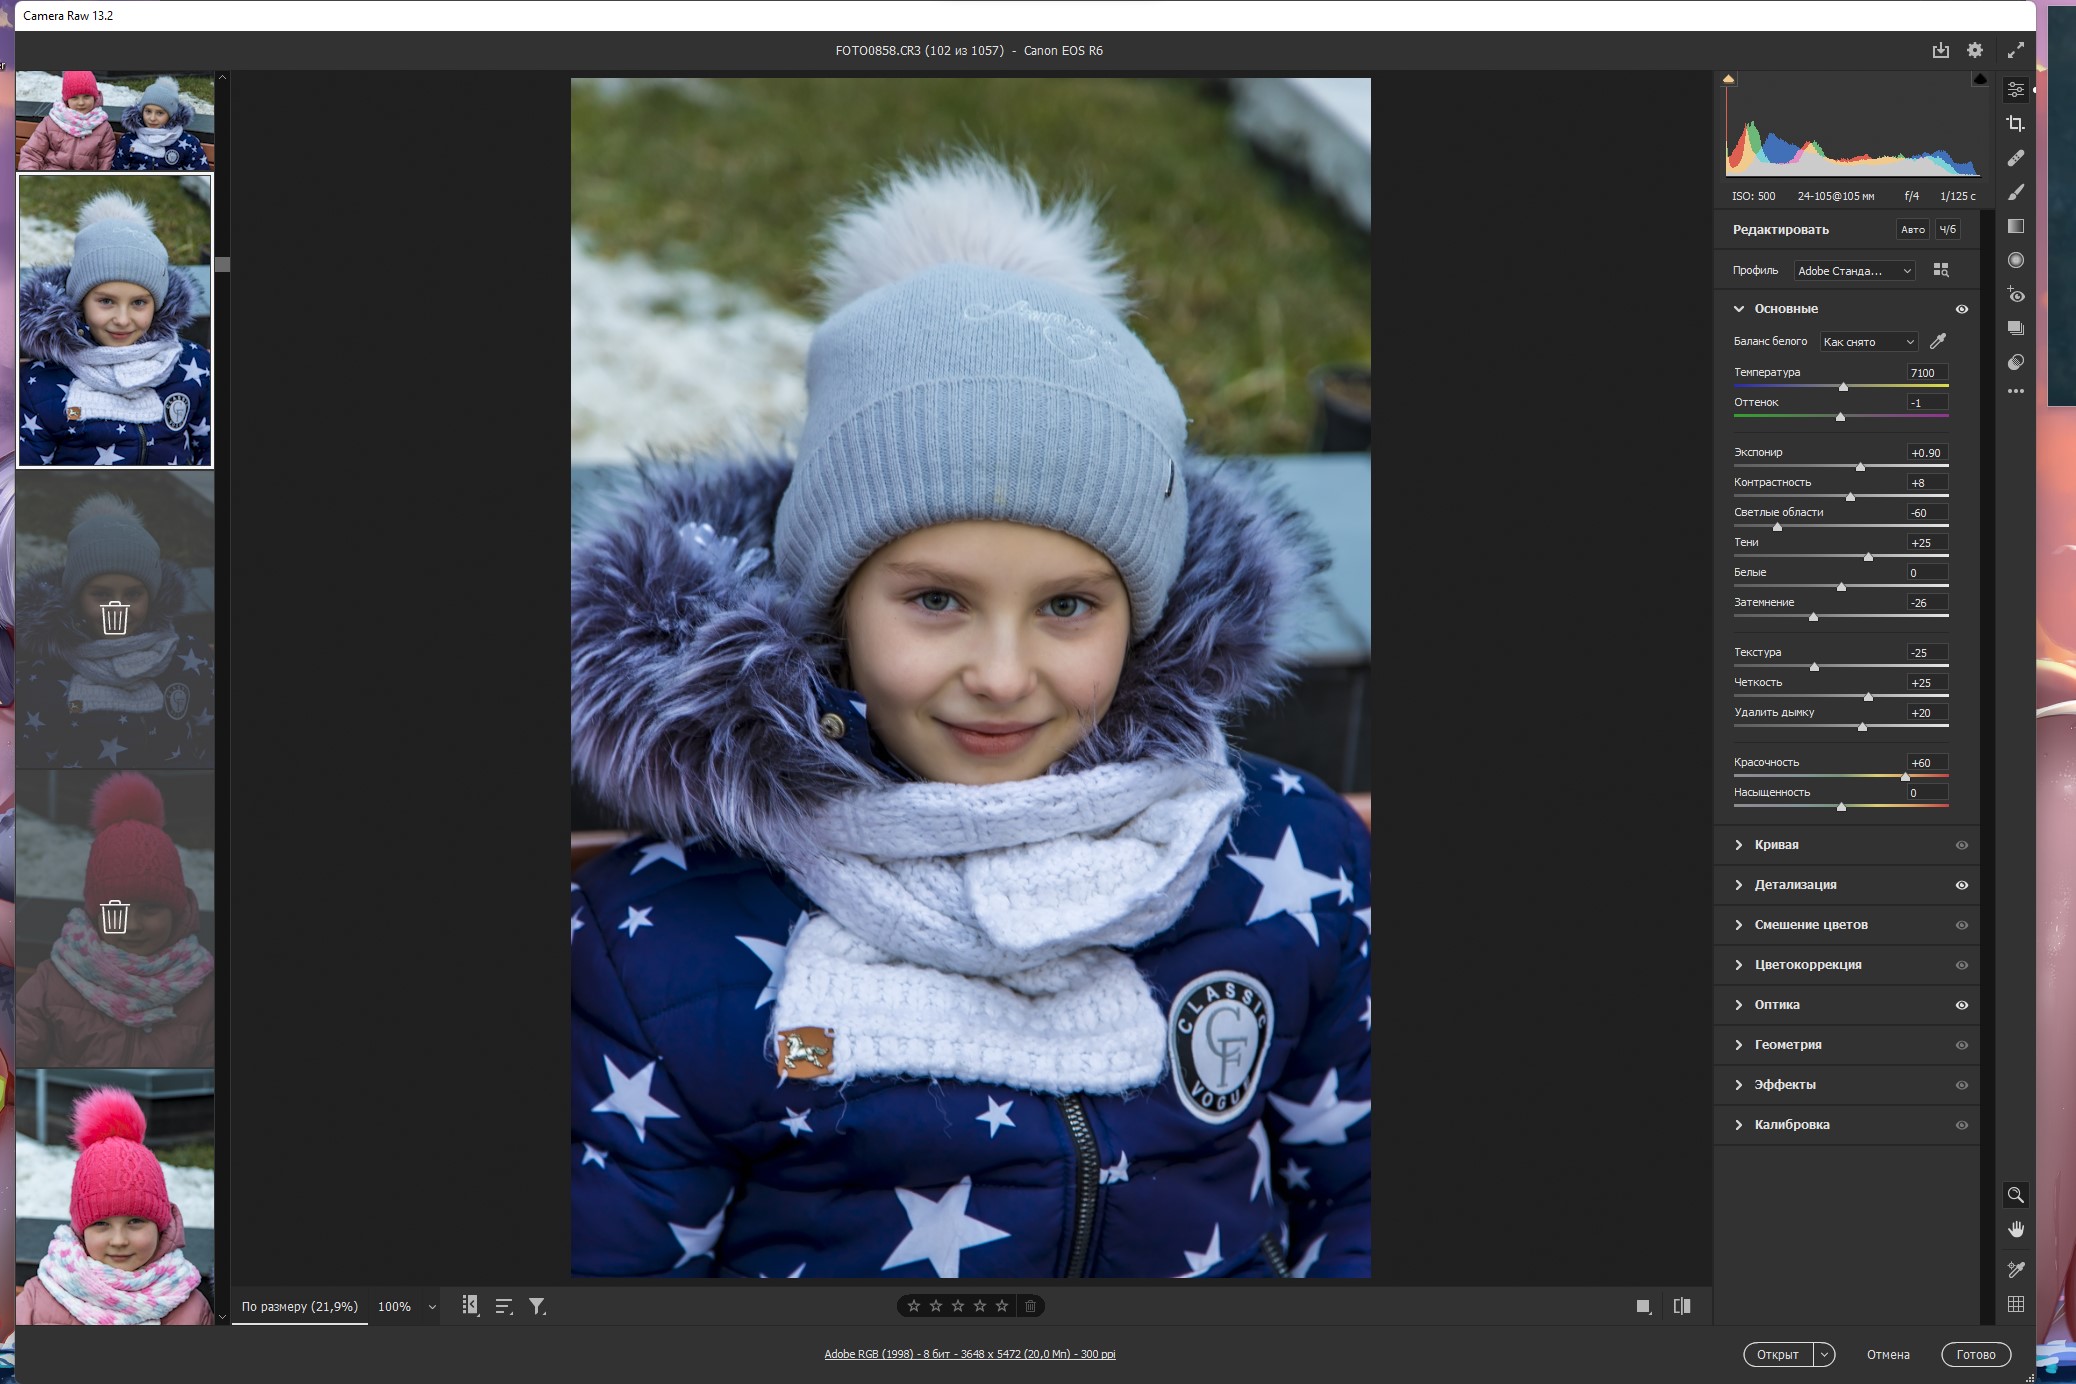Open Camera Raw preferences gear
The image size is (2076, 1384).
1974,50
